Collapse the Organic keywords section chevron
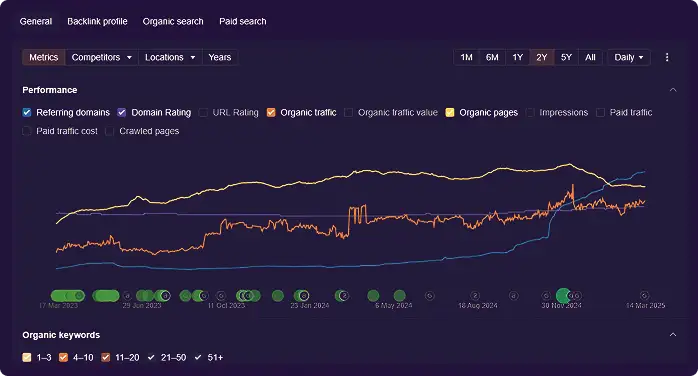This screenshot has height=376, width=698. pos(673,335)
